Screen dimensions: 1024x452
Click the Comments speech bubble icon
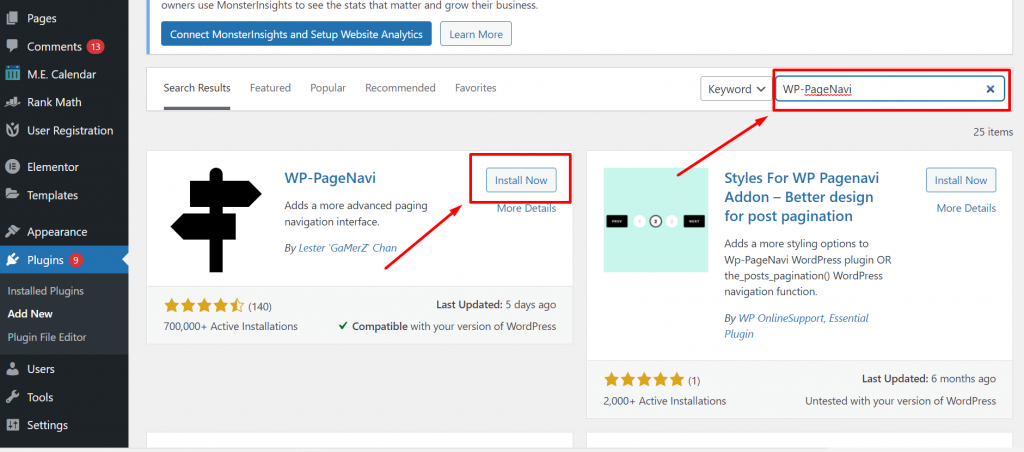[12, 46]
